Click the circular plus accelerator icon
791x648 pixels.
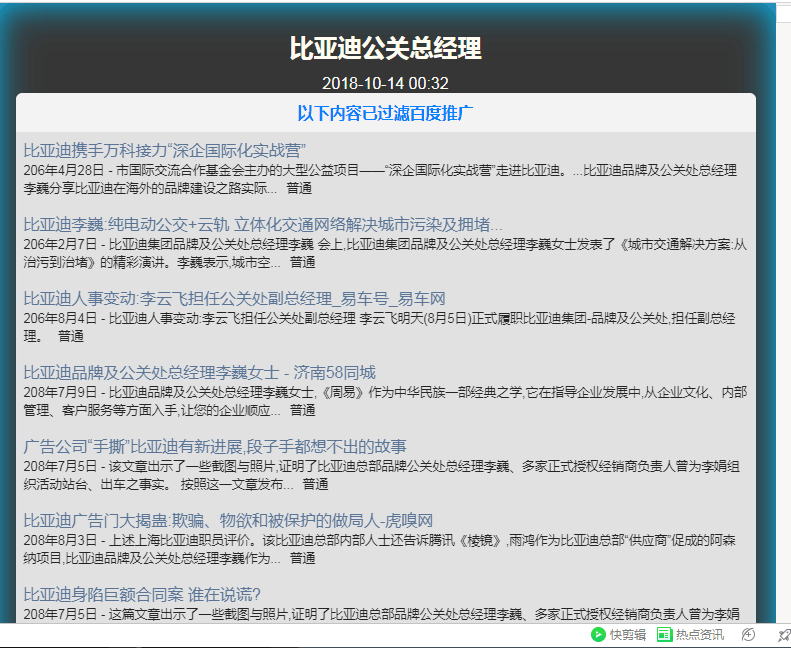tap(748, 634)
